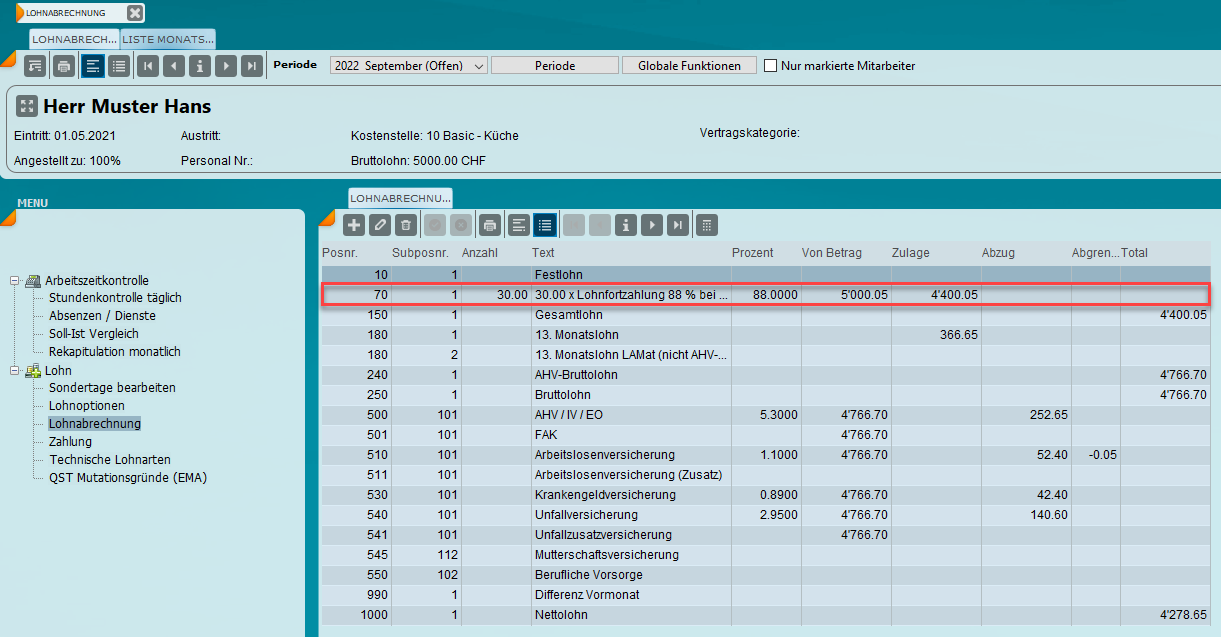Screen dimensions: 1221x637
Task: Select the Lohnfortzahlung 88 % row
Action: point(630,295)
